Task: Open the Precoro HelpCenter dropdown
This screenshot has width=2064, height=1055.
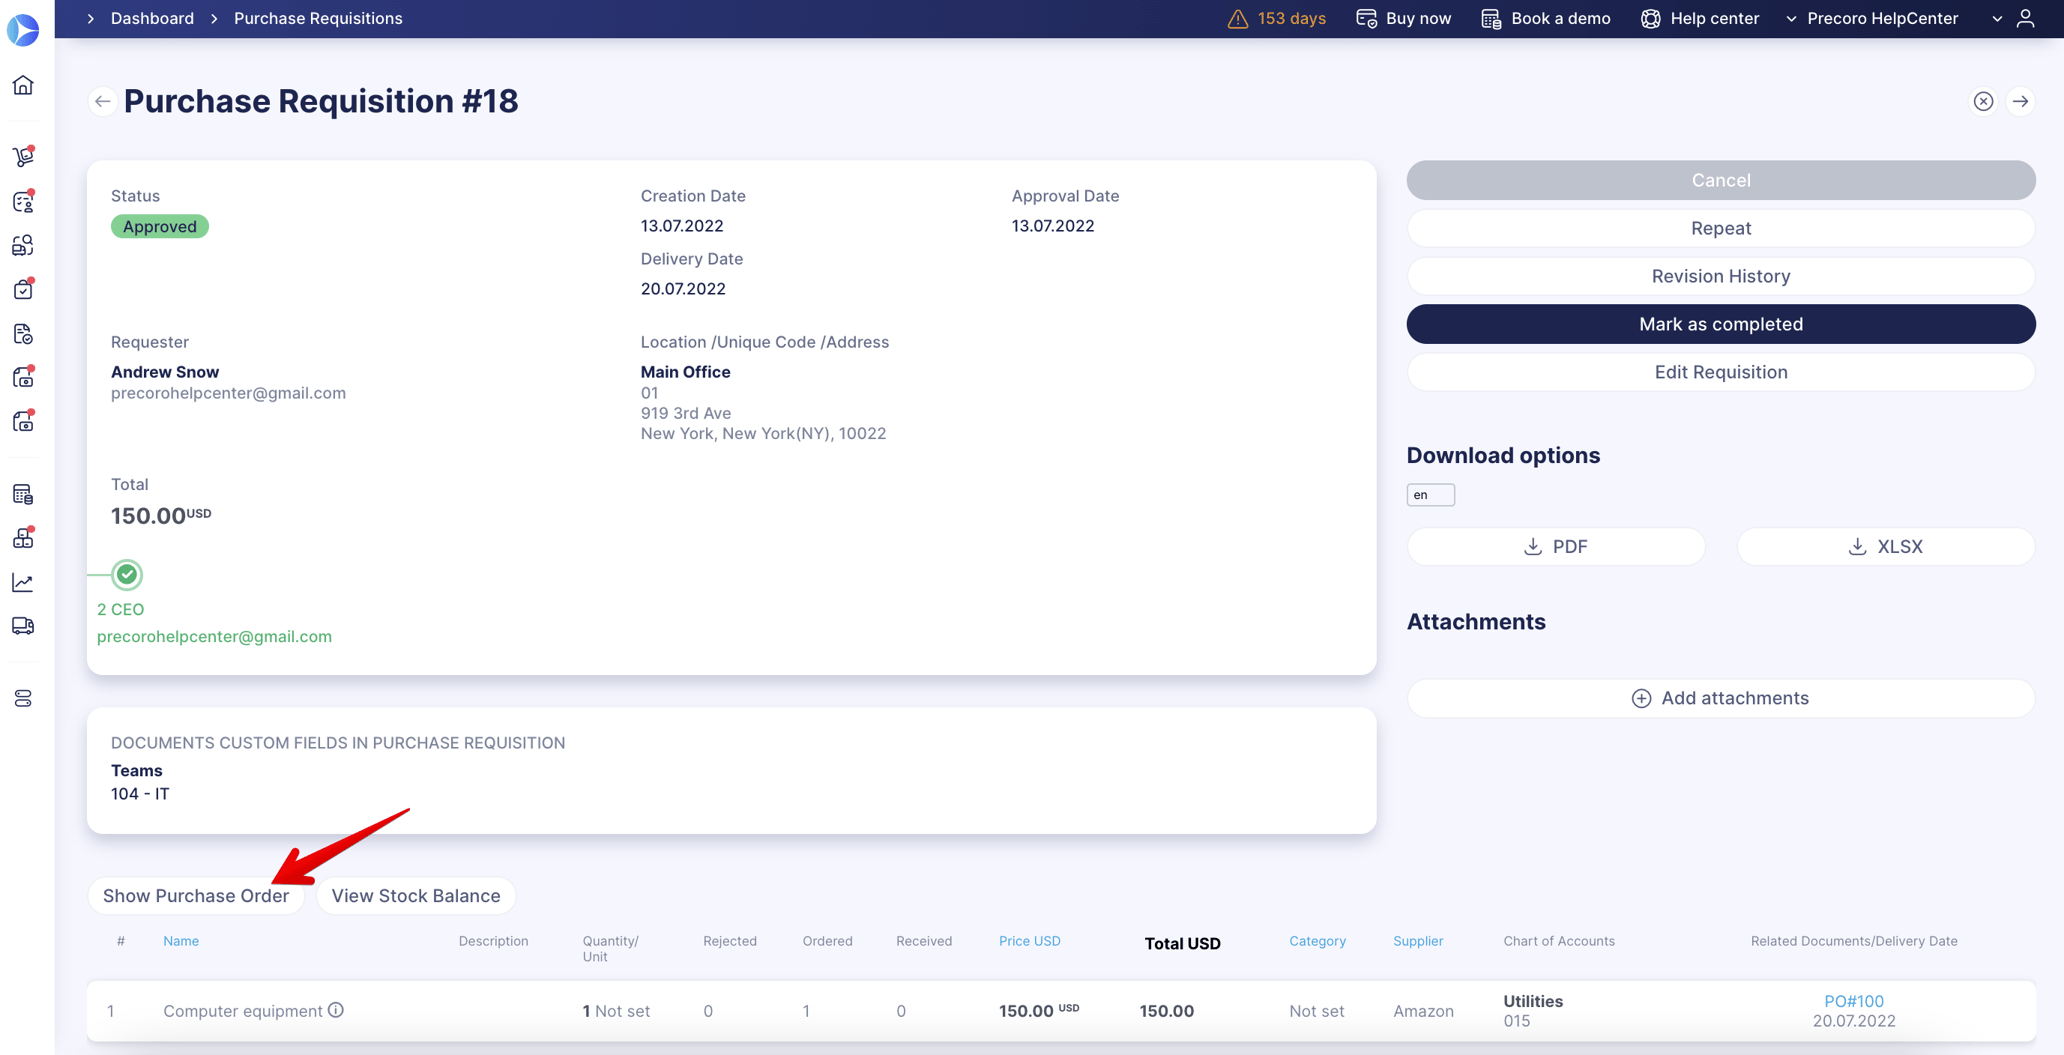Action: point(1872,18)
